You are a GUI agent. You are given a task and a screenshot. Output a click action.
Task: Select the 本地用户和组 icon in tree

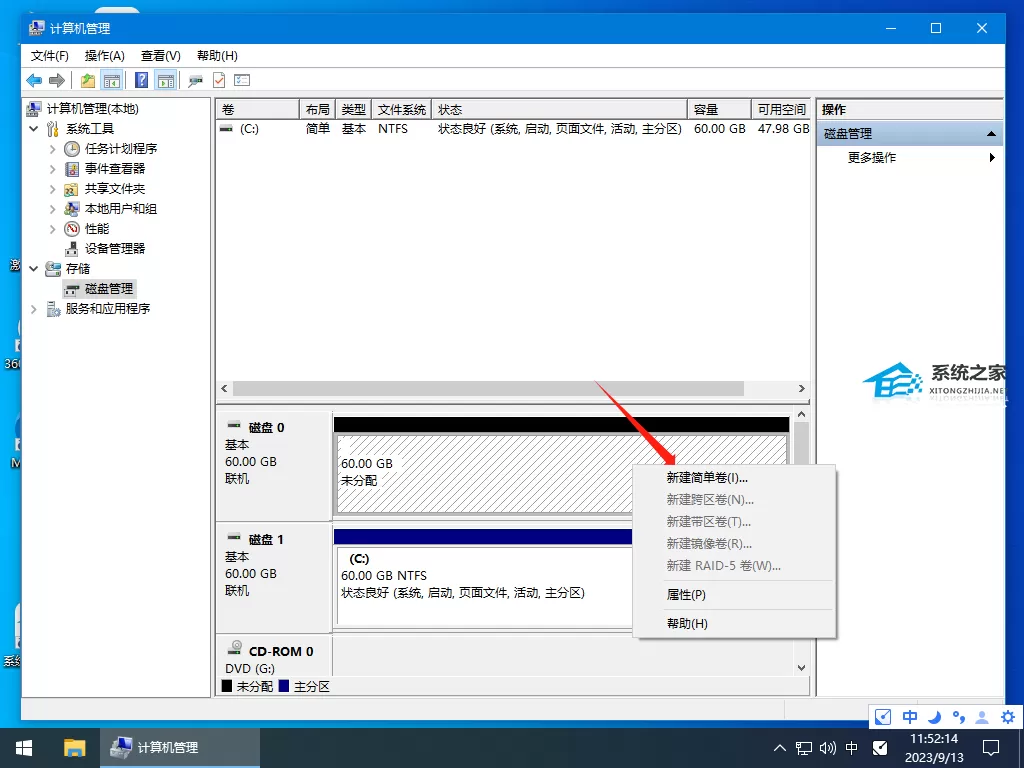pyautogui.click(x=72, y=209)
